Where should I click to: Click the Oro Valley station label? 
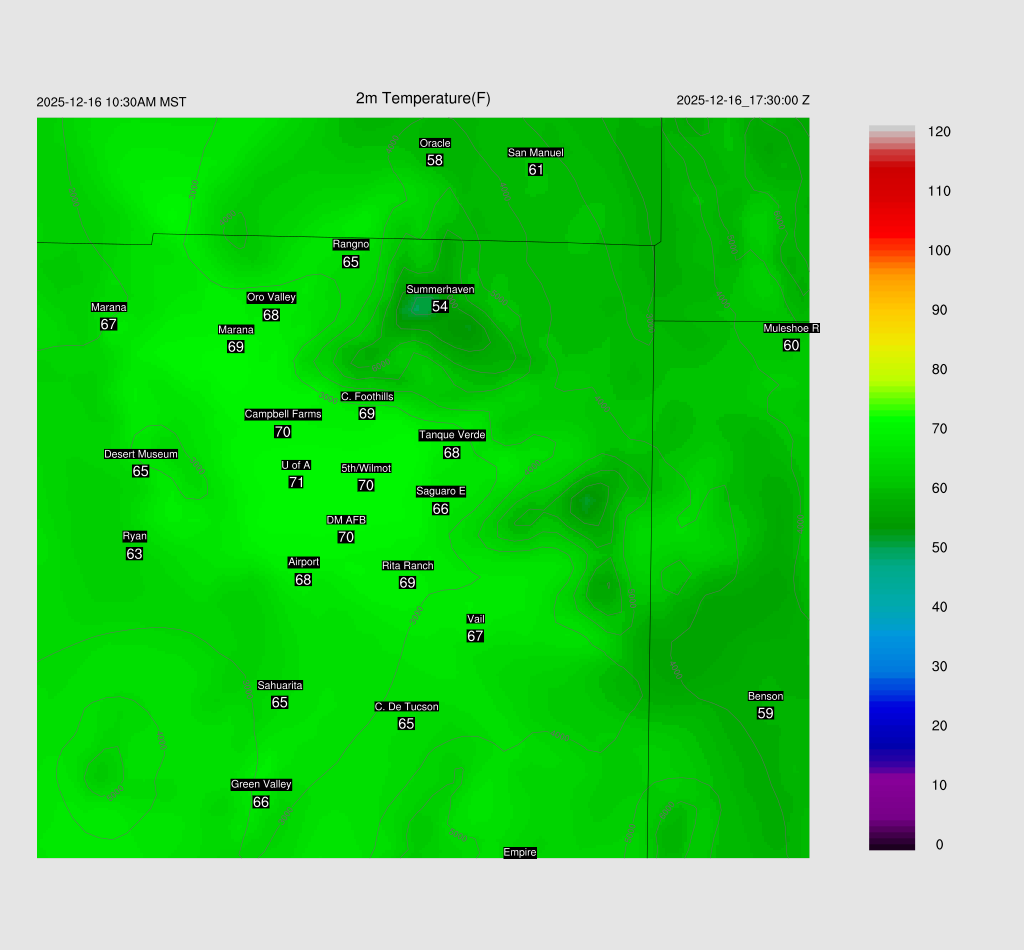(x=271, y=297)
